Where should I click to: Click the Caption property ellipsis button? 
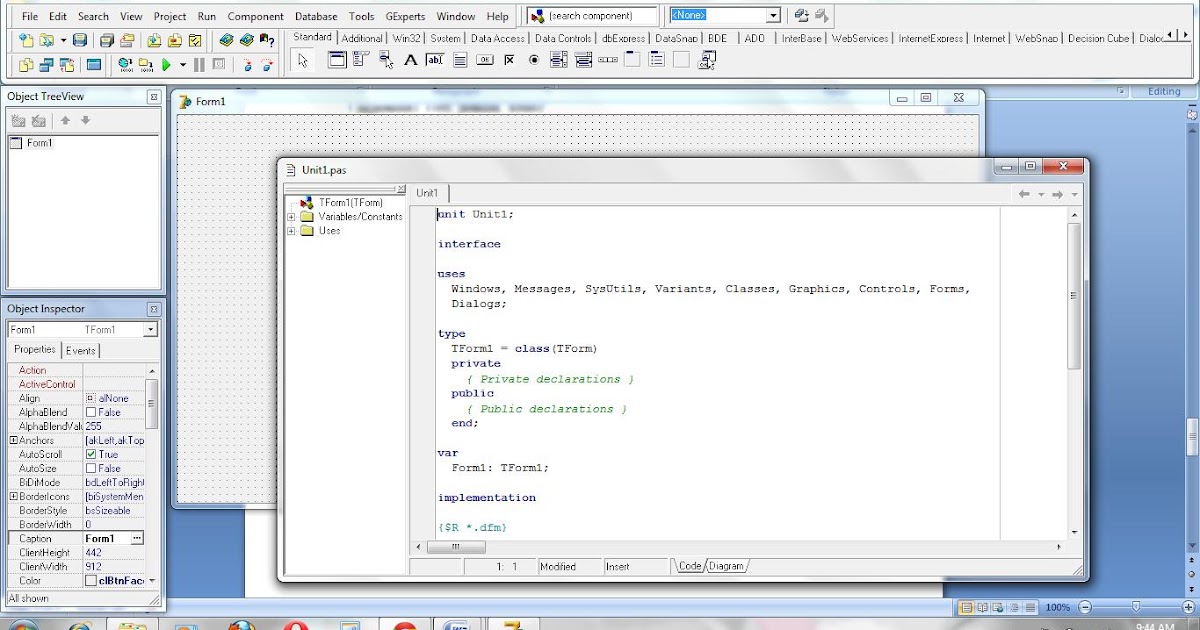point(137,538)
